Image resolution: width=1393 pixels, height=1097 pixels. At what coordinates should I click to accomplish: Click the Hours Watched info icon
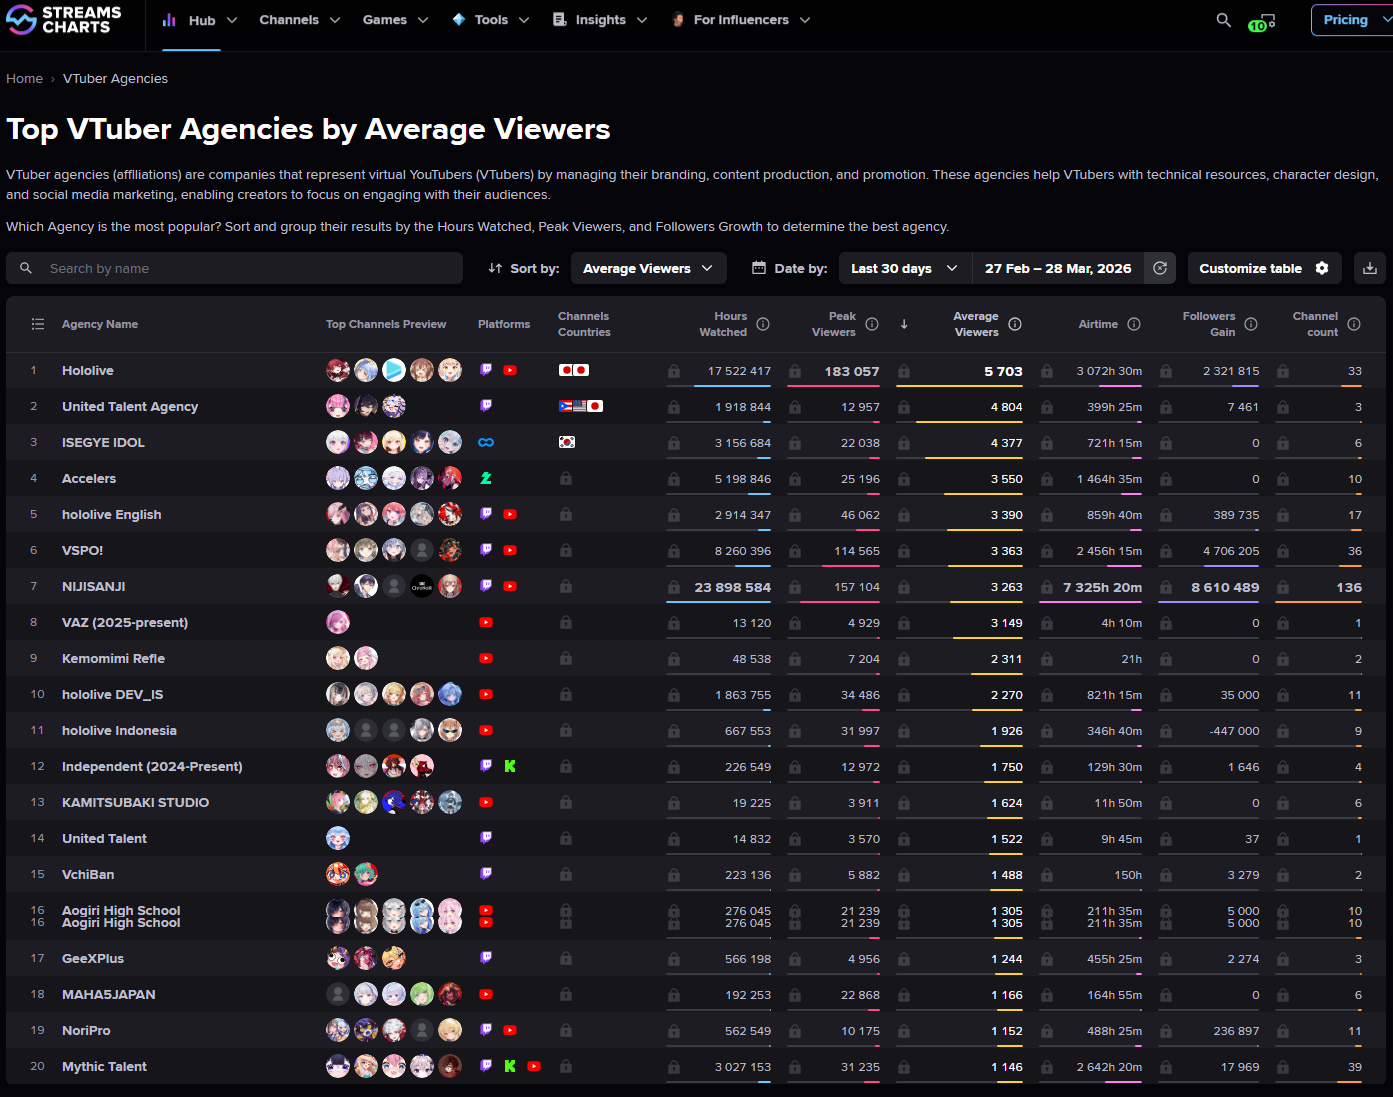[x=763, y=324]
